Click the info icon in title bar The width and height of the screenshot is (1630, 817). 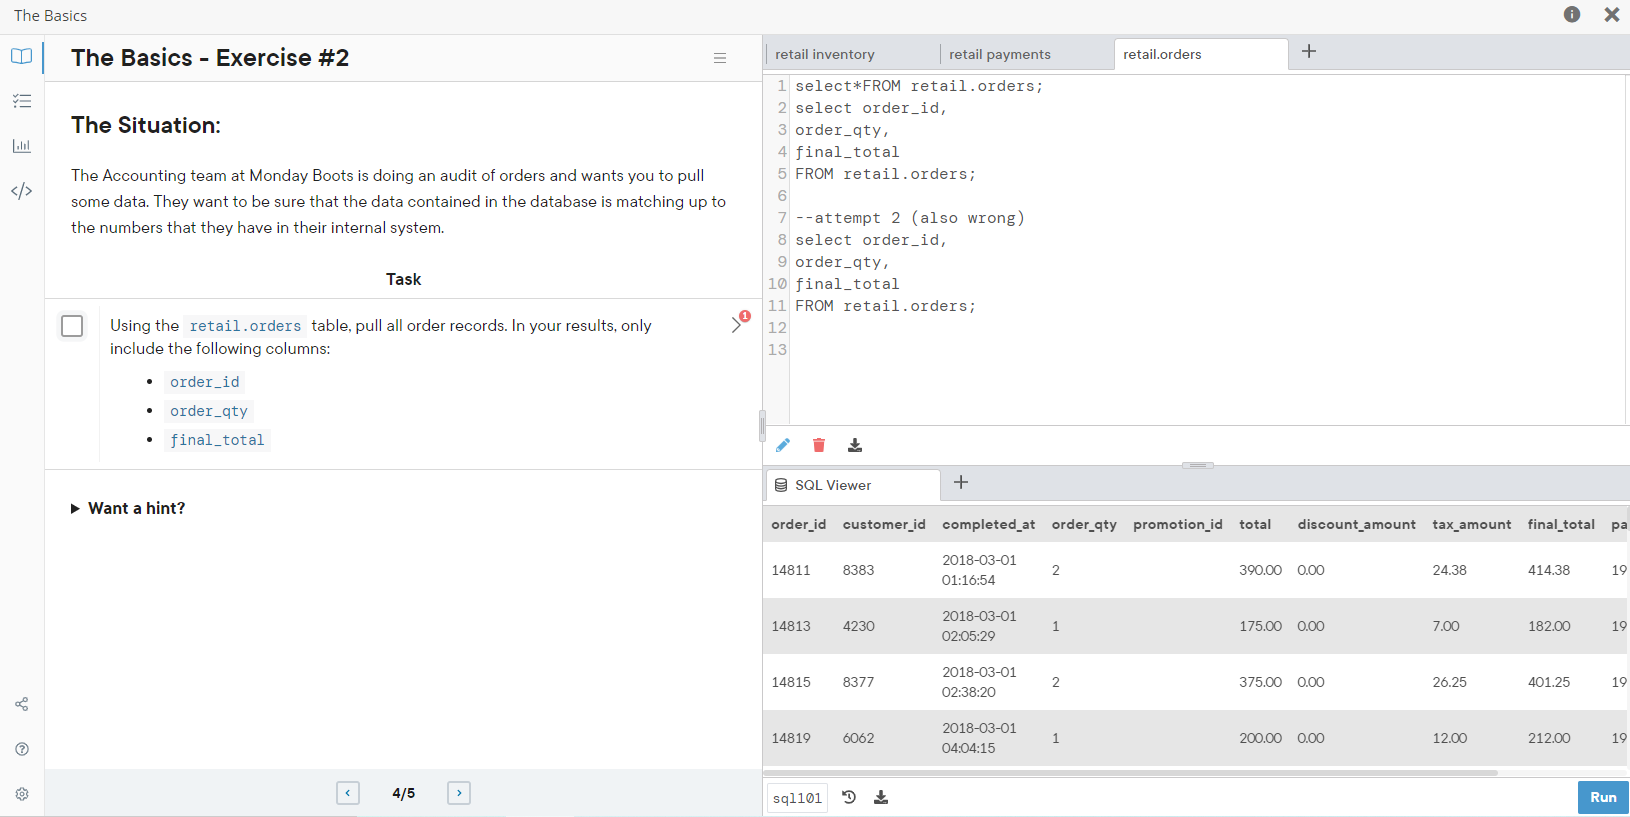(x=1572, y=14)
